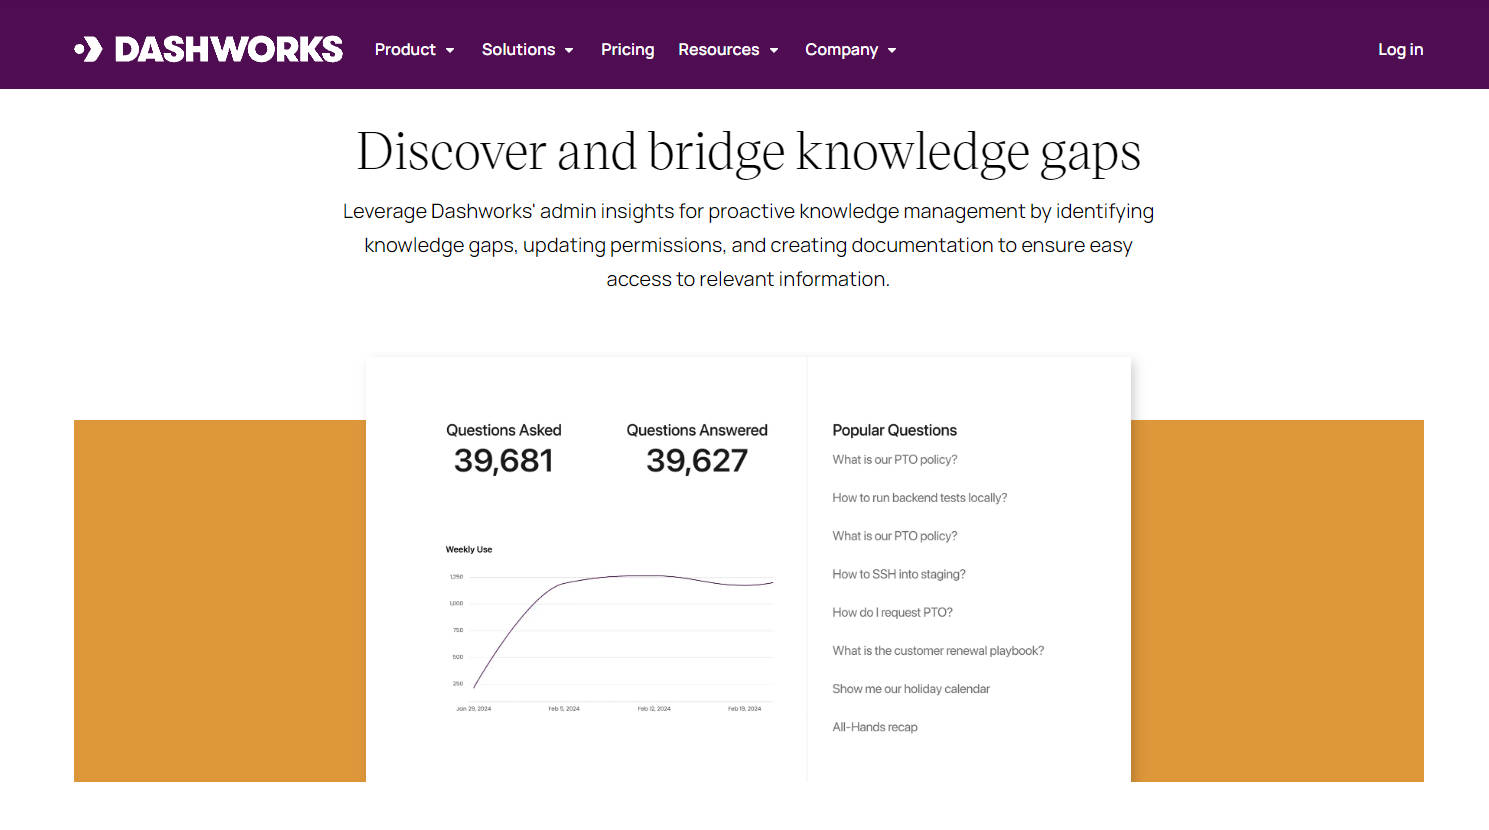Image resolution: width=1489 pixels, height=830 pixels.
Task: Expand the Solutions dropdown menu
Action: tap(528, 49)
